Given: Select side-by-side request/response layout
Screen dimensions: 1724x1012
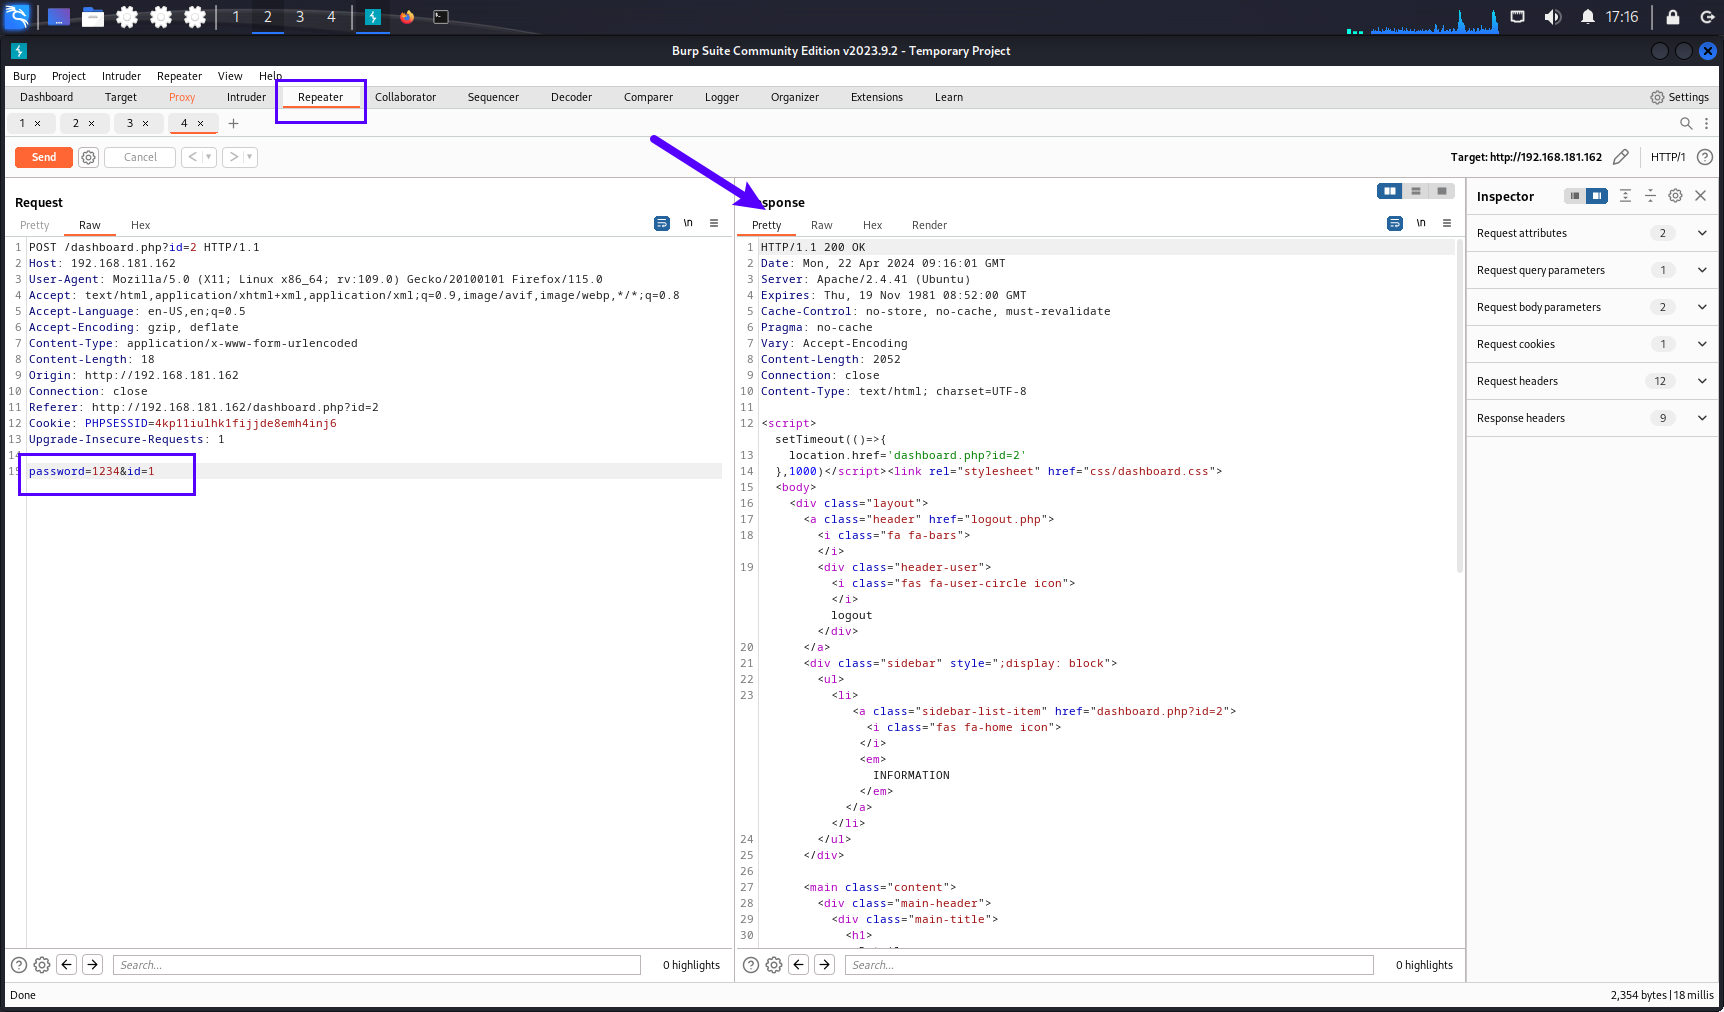Looking at the screenshot, I should pos(1390,191).
